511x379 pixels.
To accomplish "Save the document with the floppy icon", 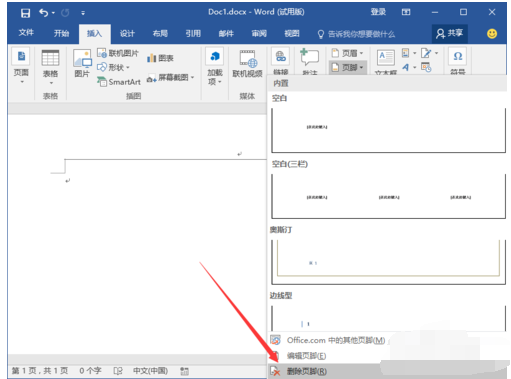I will (25, 13).
